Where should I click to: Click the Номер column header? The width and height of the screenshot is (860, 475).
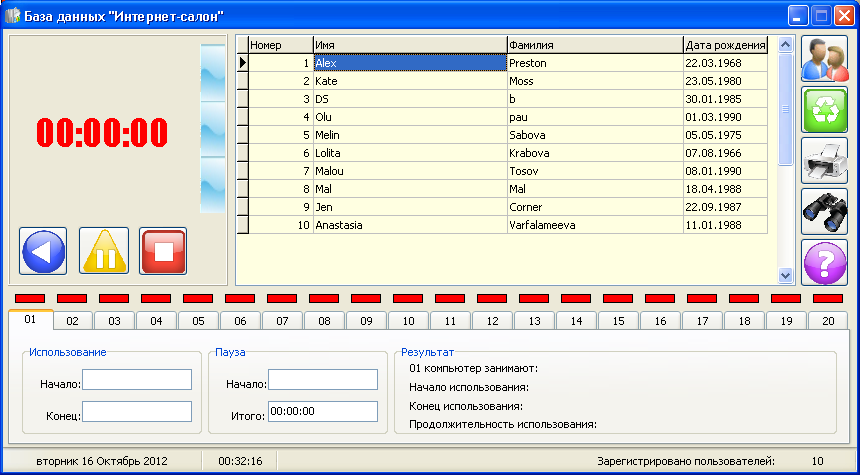(x=281, y=45)
